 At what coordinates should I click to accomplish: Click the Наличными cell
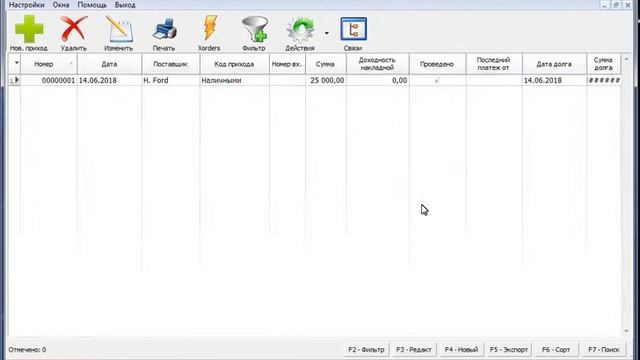[x=234, y=80]
